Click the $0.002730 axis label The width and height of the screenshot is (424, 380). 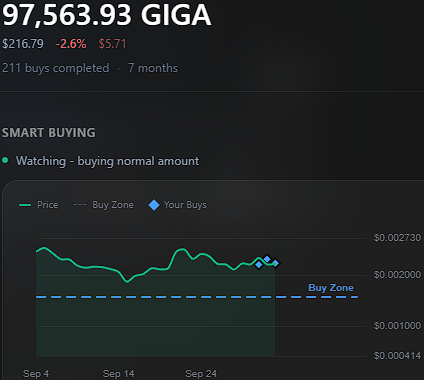(x=397, y=238)
